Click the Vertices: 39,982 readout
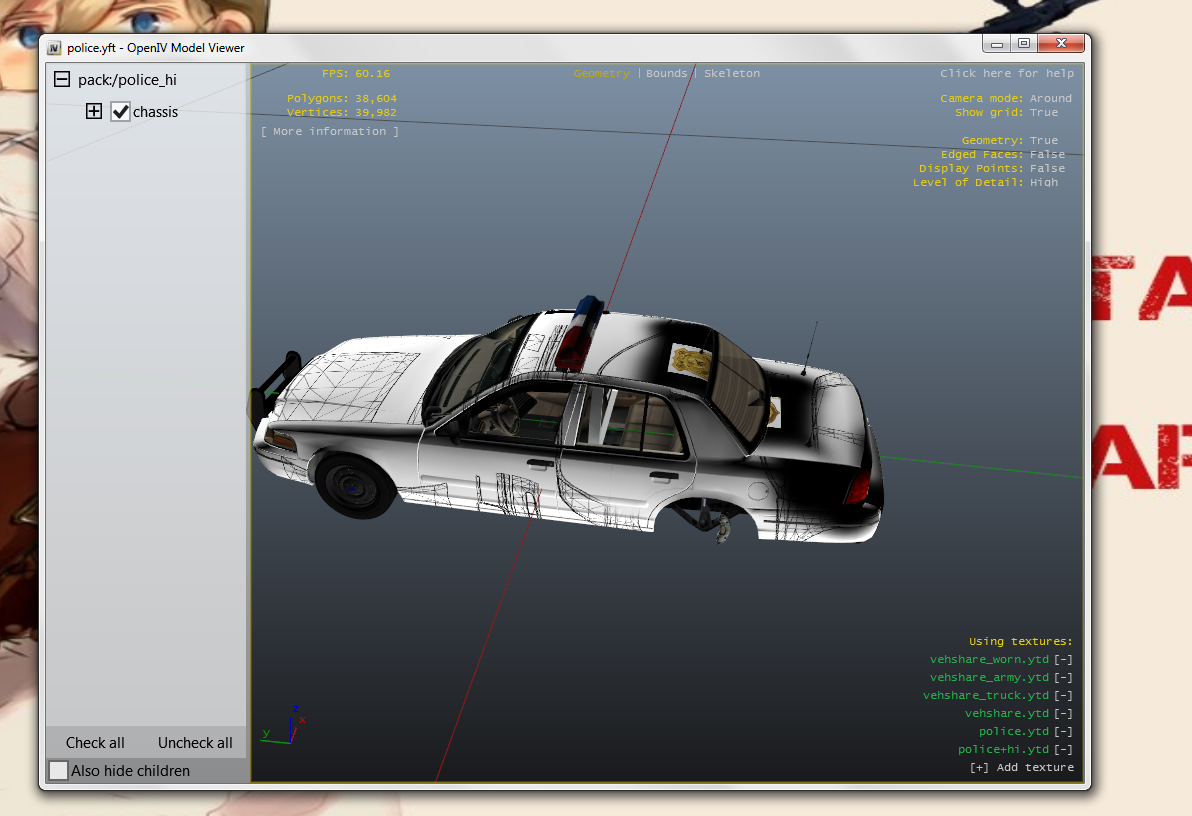1192x816 pixels. [341, 112]
